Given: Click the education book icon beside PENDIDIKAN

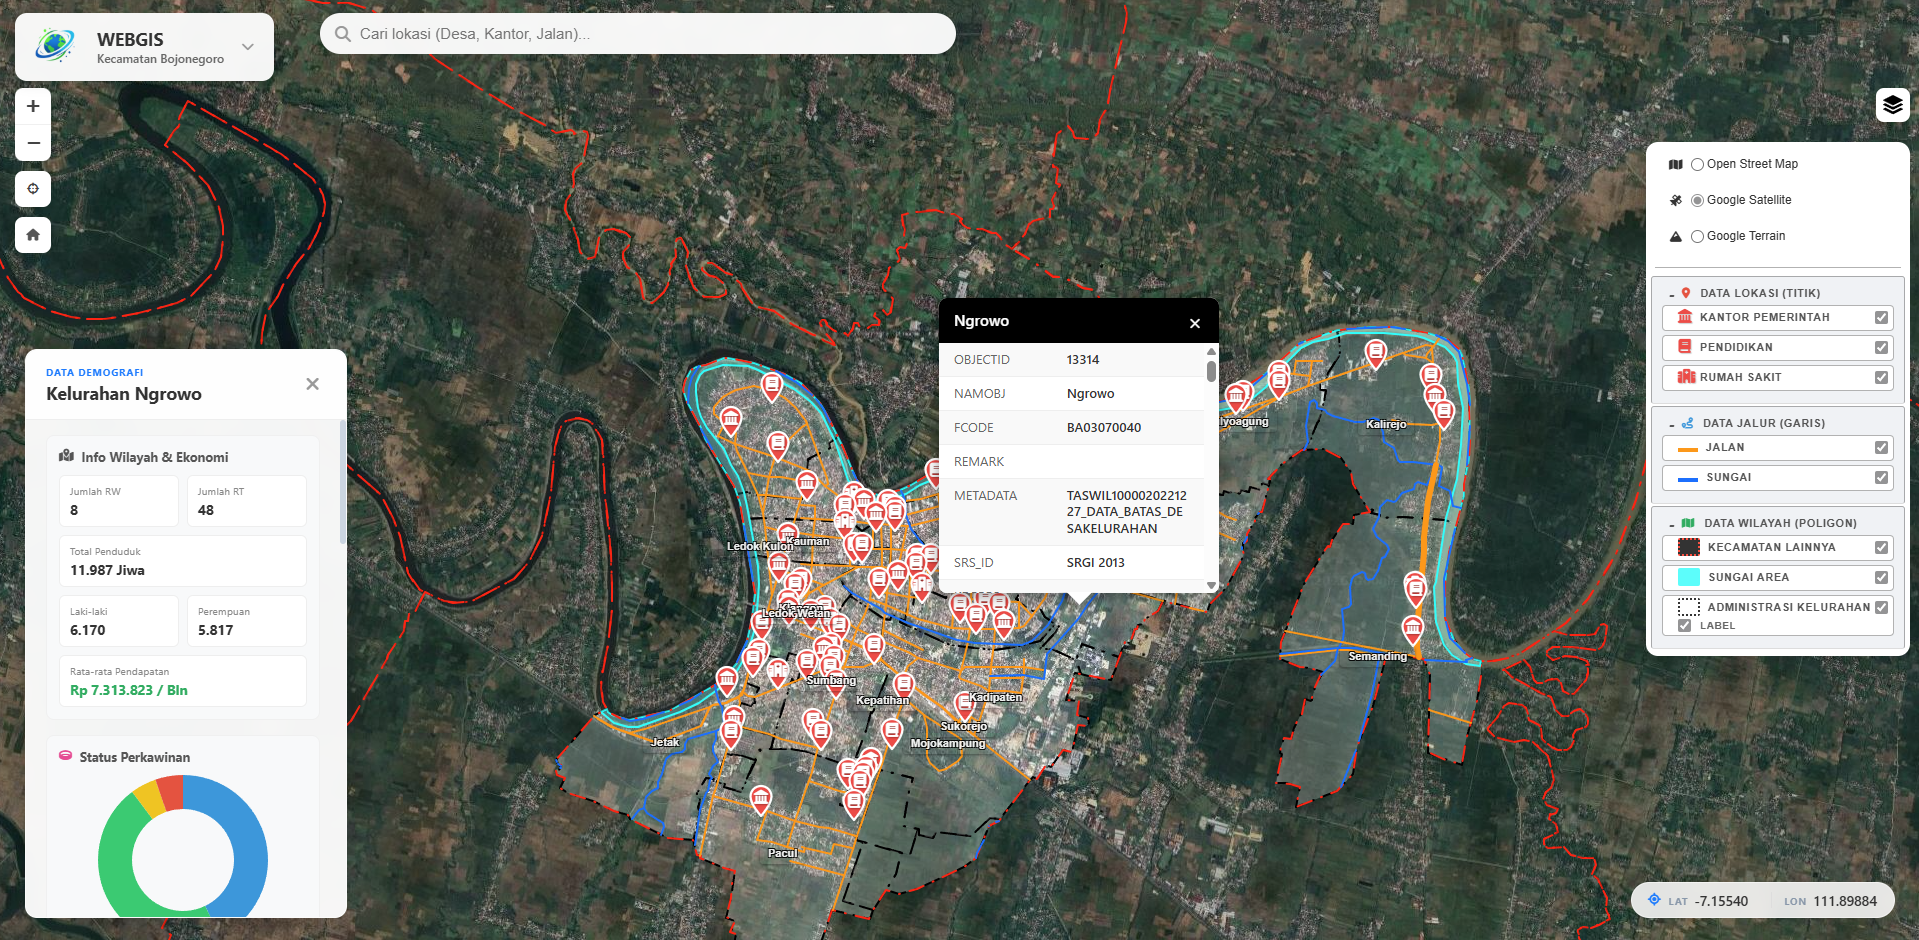Looking at the screenshot, I should (1686, 347).
